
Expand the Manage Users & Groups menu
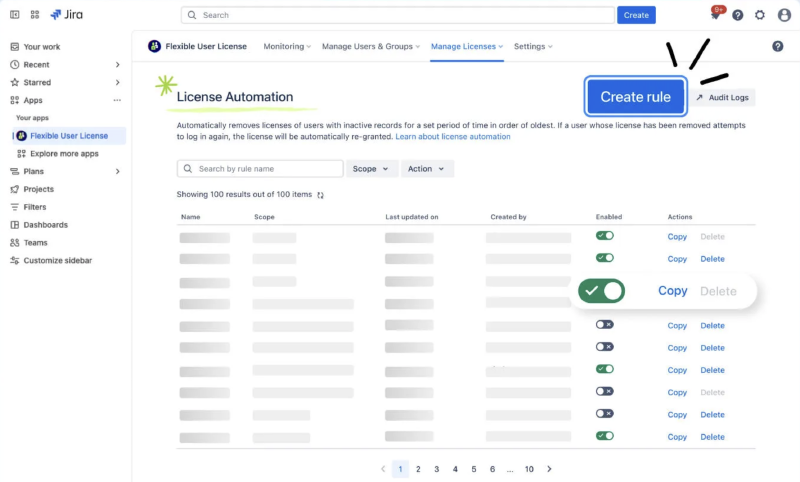370,46
